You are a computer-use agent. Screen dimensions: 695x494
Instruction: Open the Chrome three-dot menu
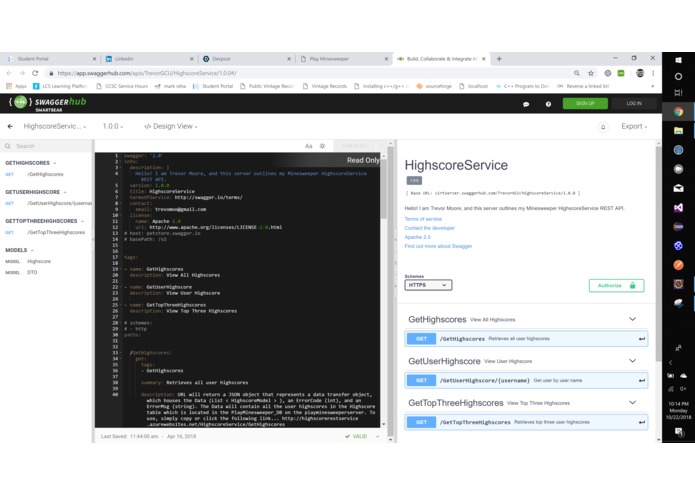tap(653, 73)
